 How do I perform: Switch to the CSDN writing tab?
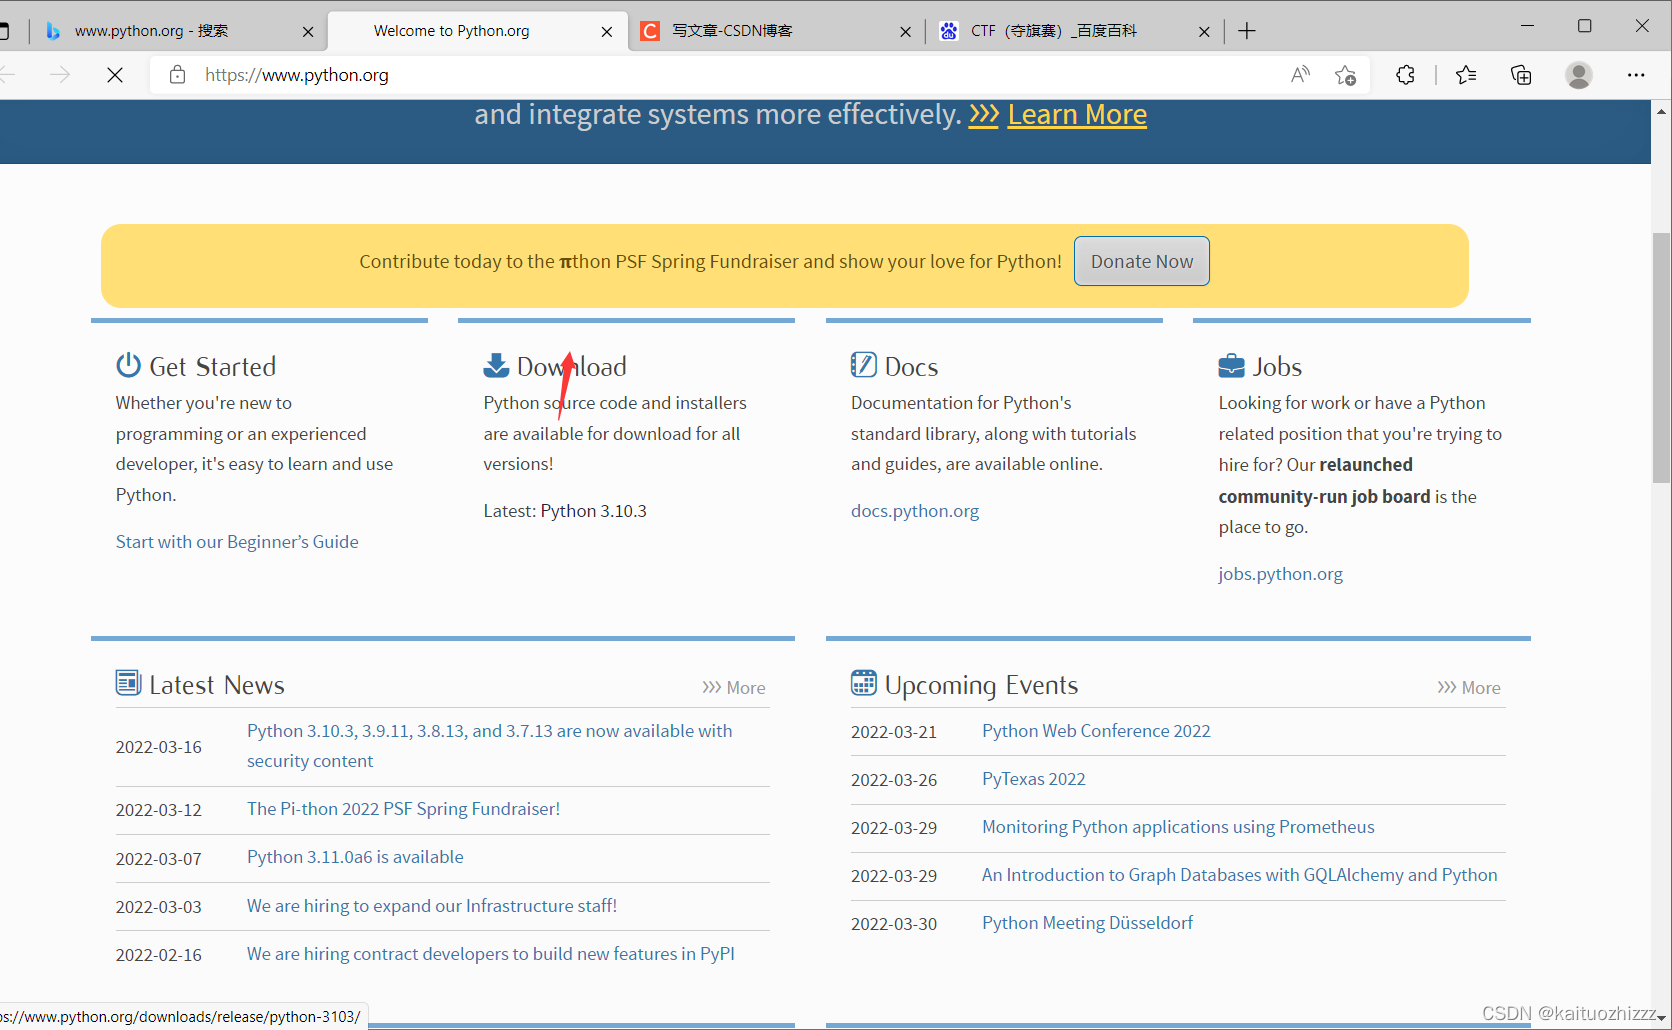[776, 31]
